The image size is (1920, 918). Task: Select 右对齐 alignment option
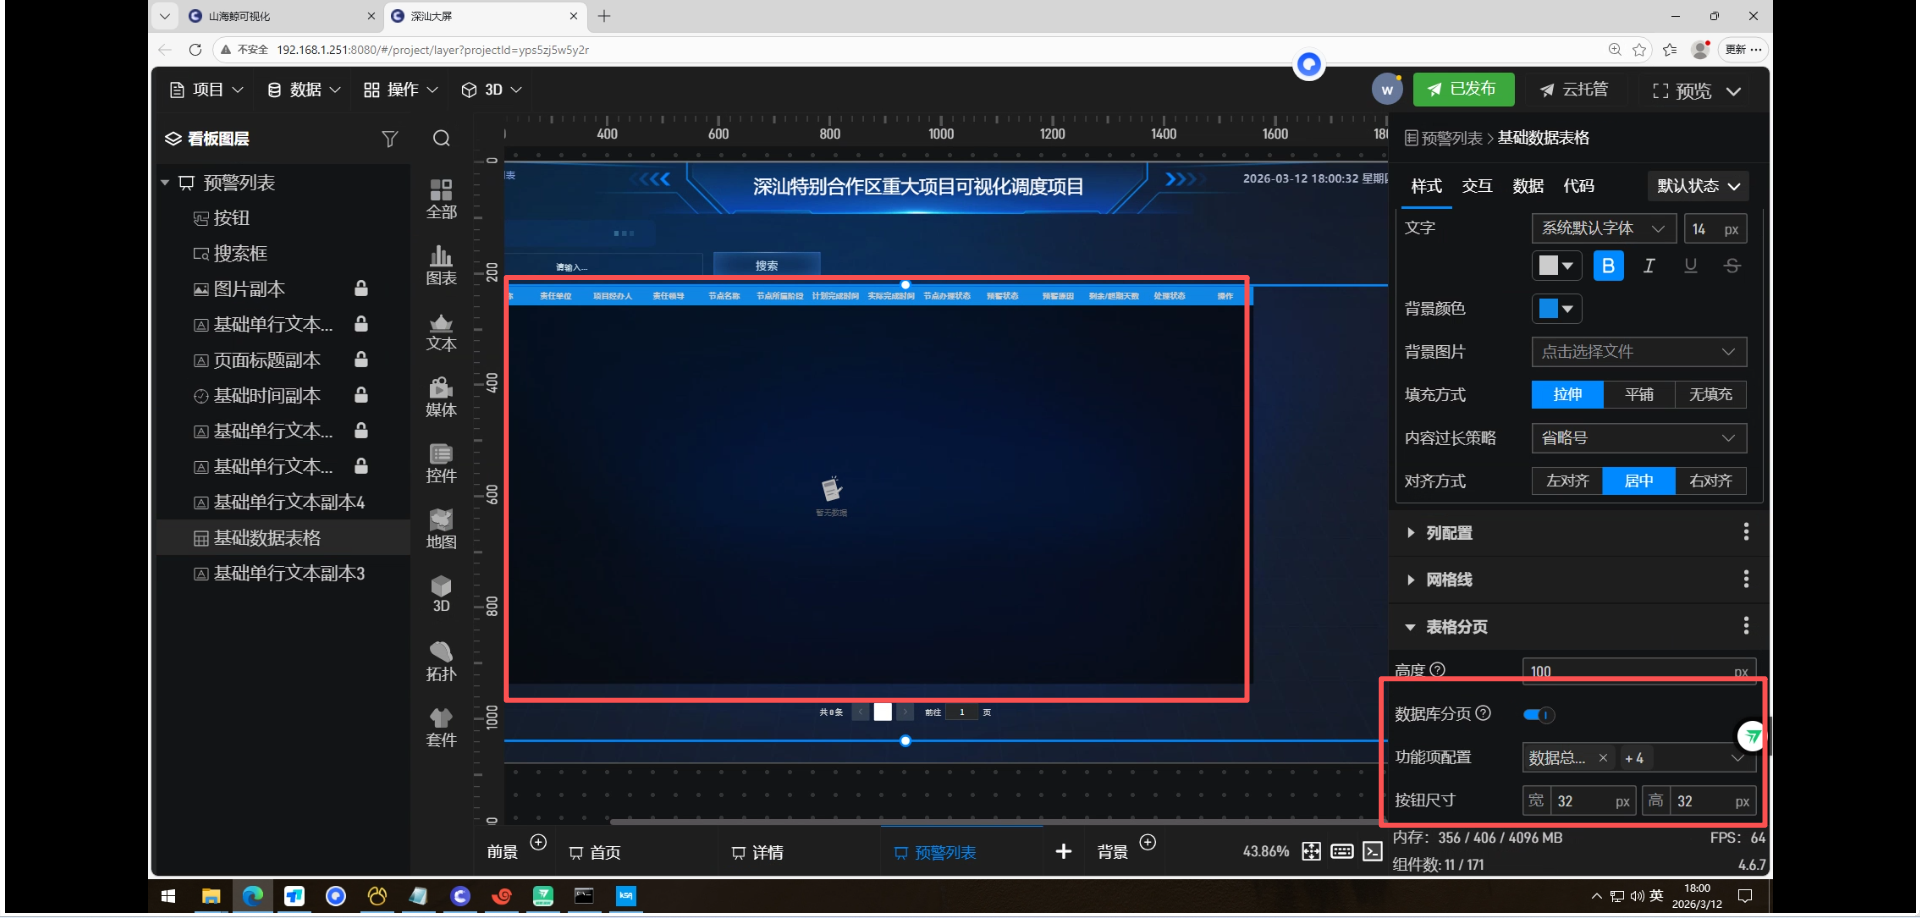pyautogui.click(x=1710, y=481)
